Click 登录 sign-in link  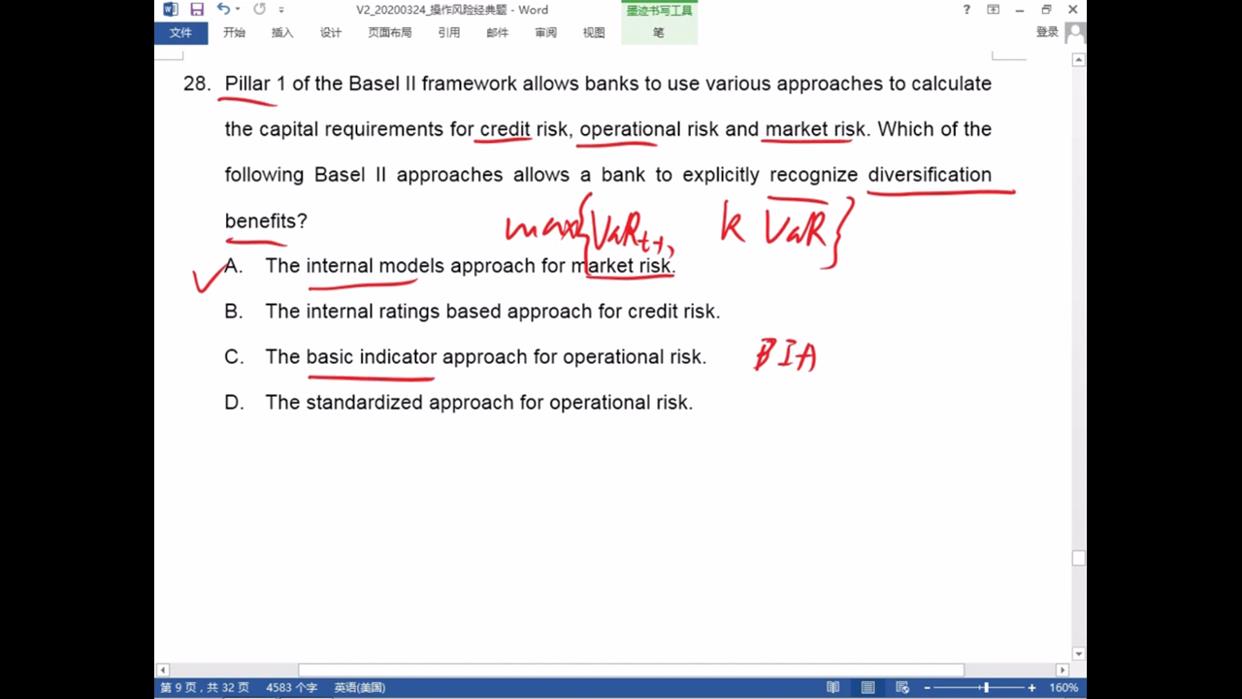1047,32
